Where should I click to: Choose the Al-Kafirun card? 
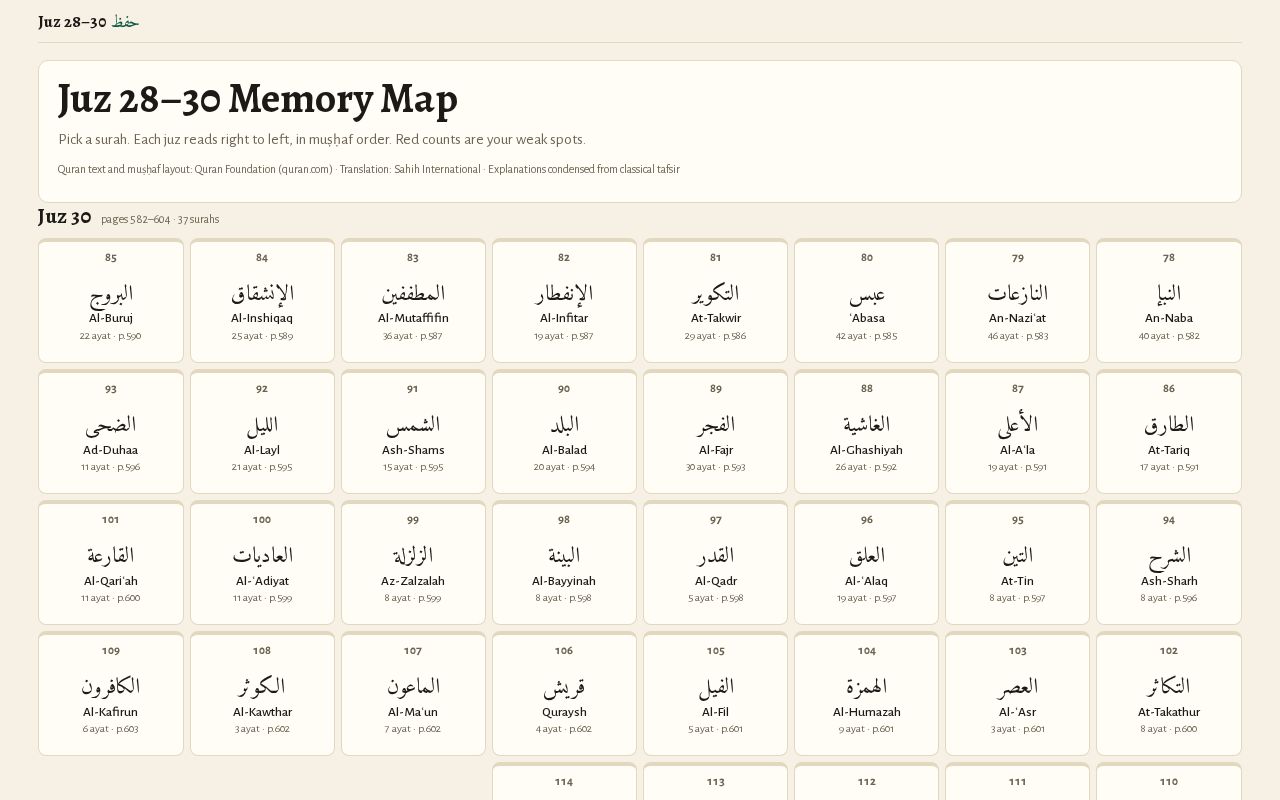coord(111,693)
